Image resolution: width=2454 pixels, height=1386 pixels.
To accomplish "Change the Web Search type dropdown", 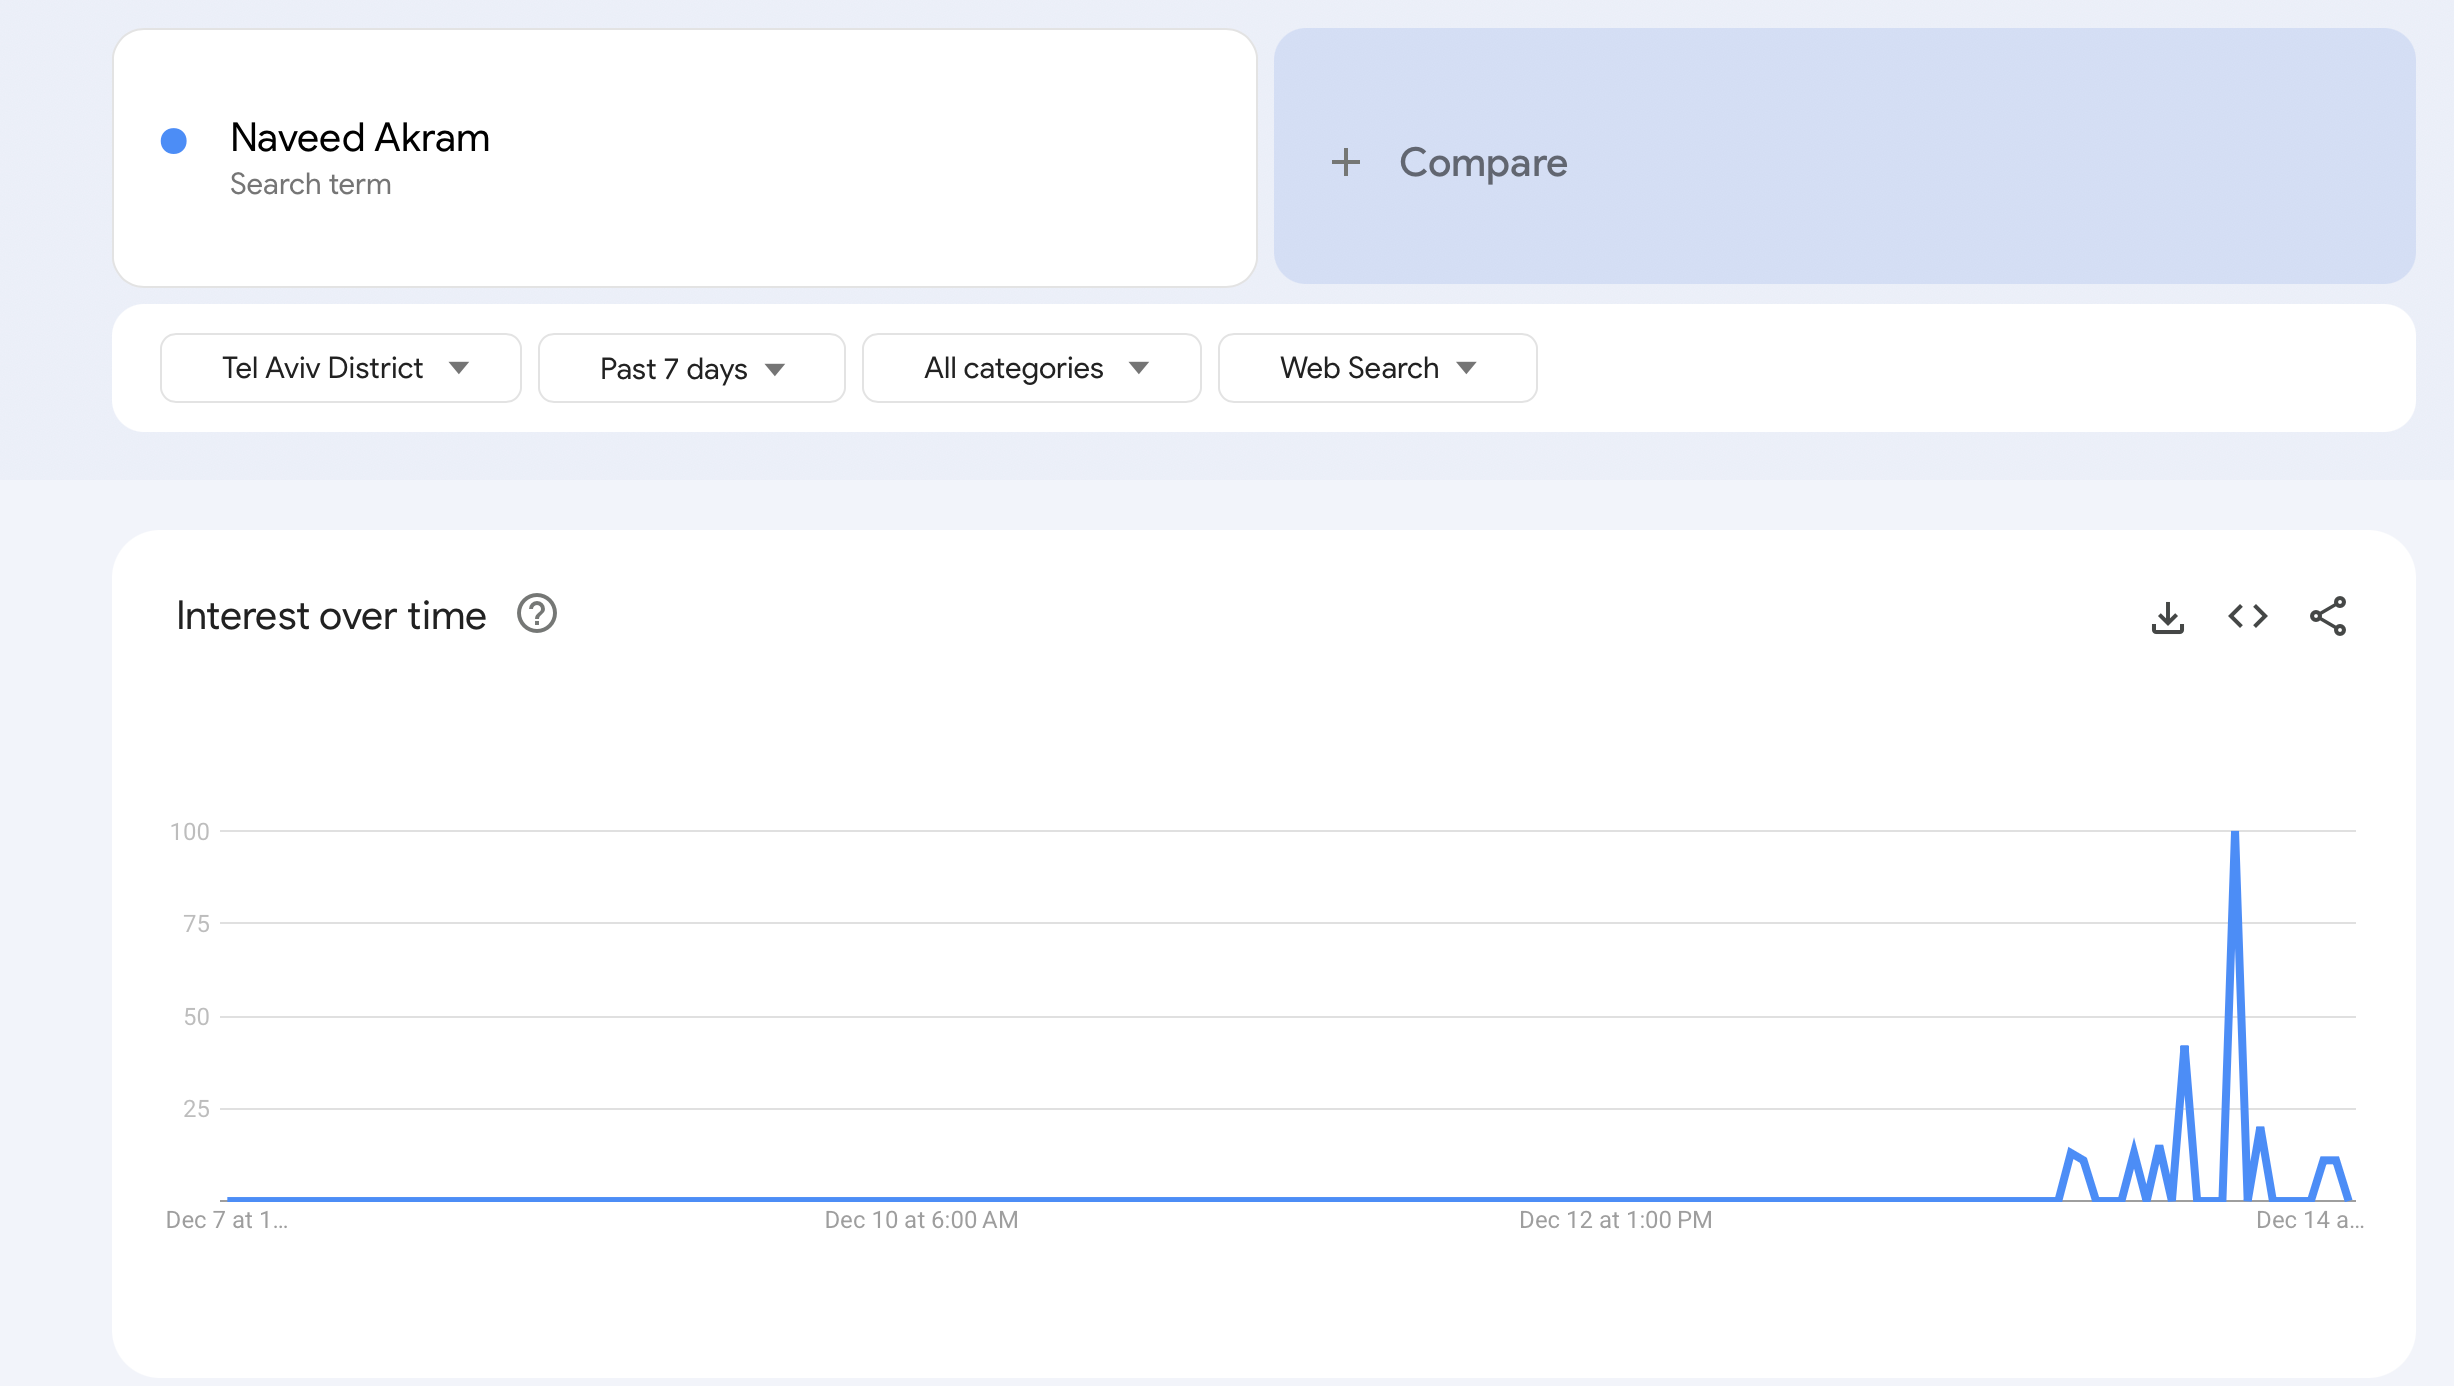I will [1376, 368].
